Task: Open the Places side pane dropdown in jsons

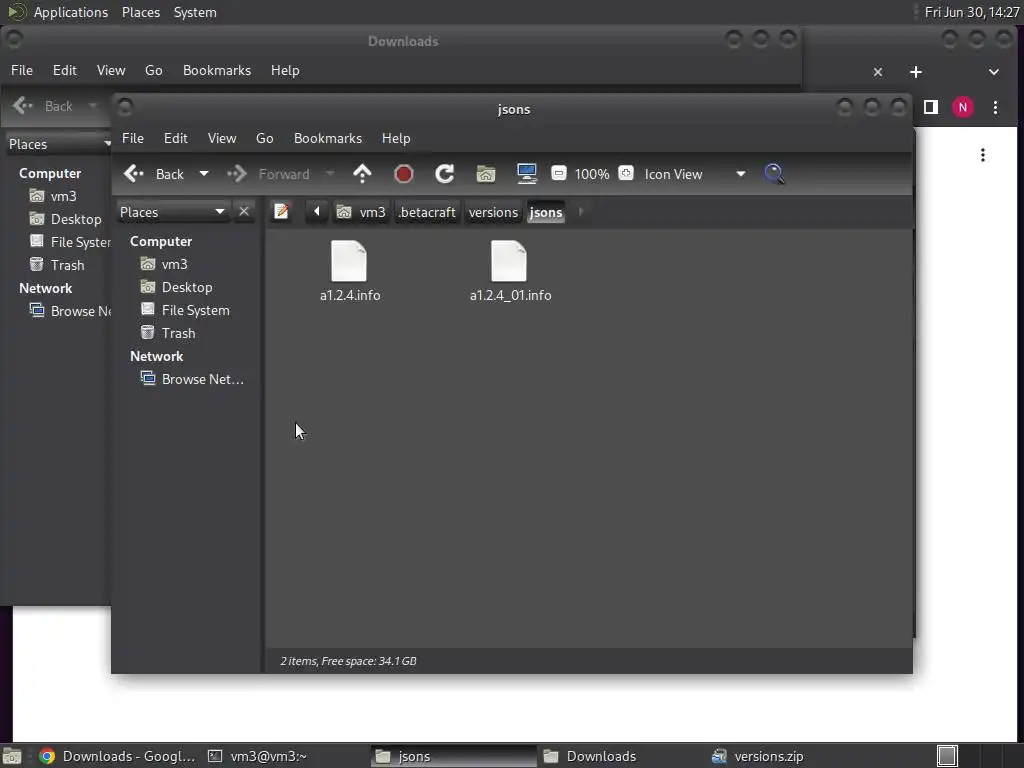Action: click(172, 212)
